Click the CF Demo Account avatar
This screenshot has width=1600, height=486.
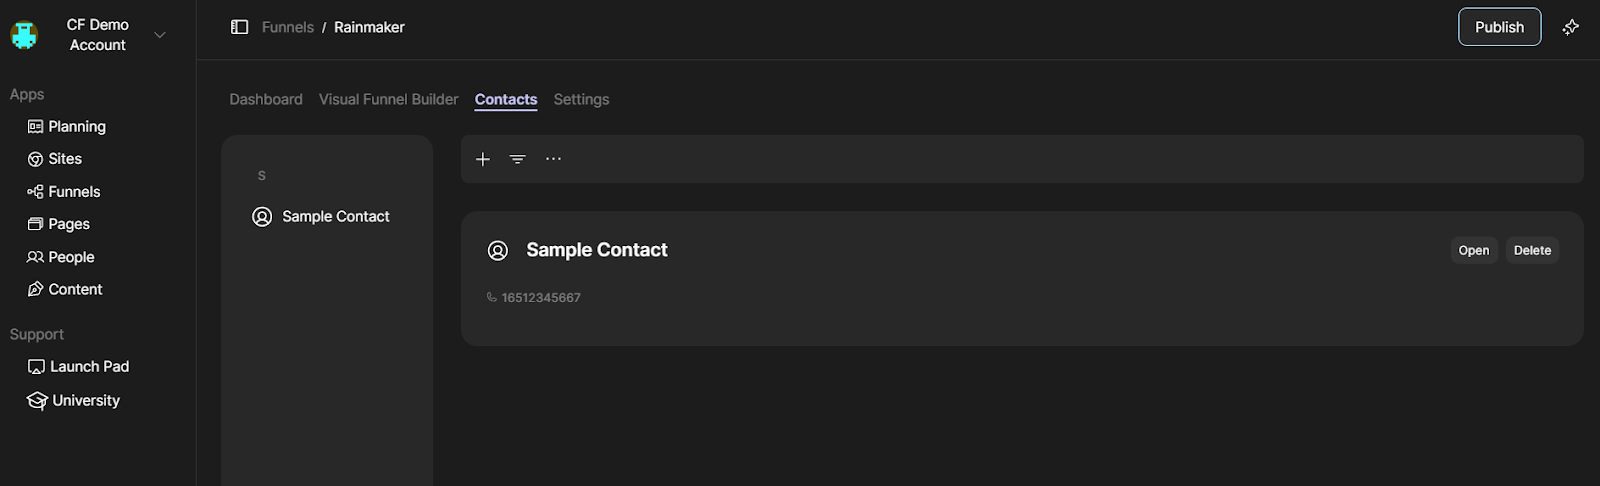[24, 35]
